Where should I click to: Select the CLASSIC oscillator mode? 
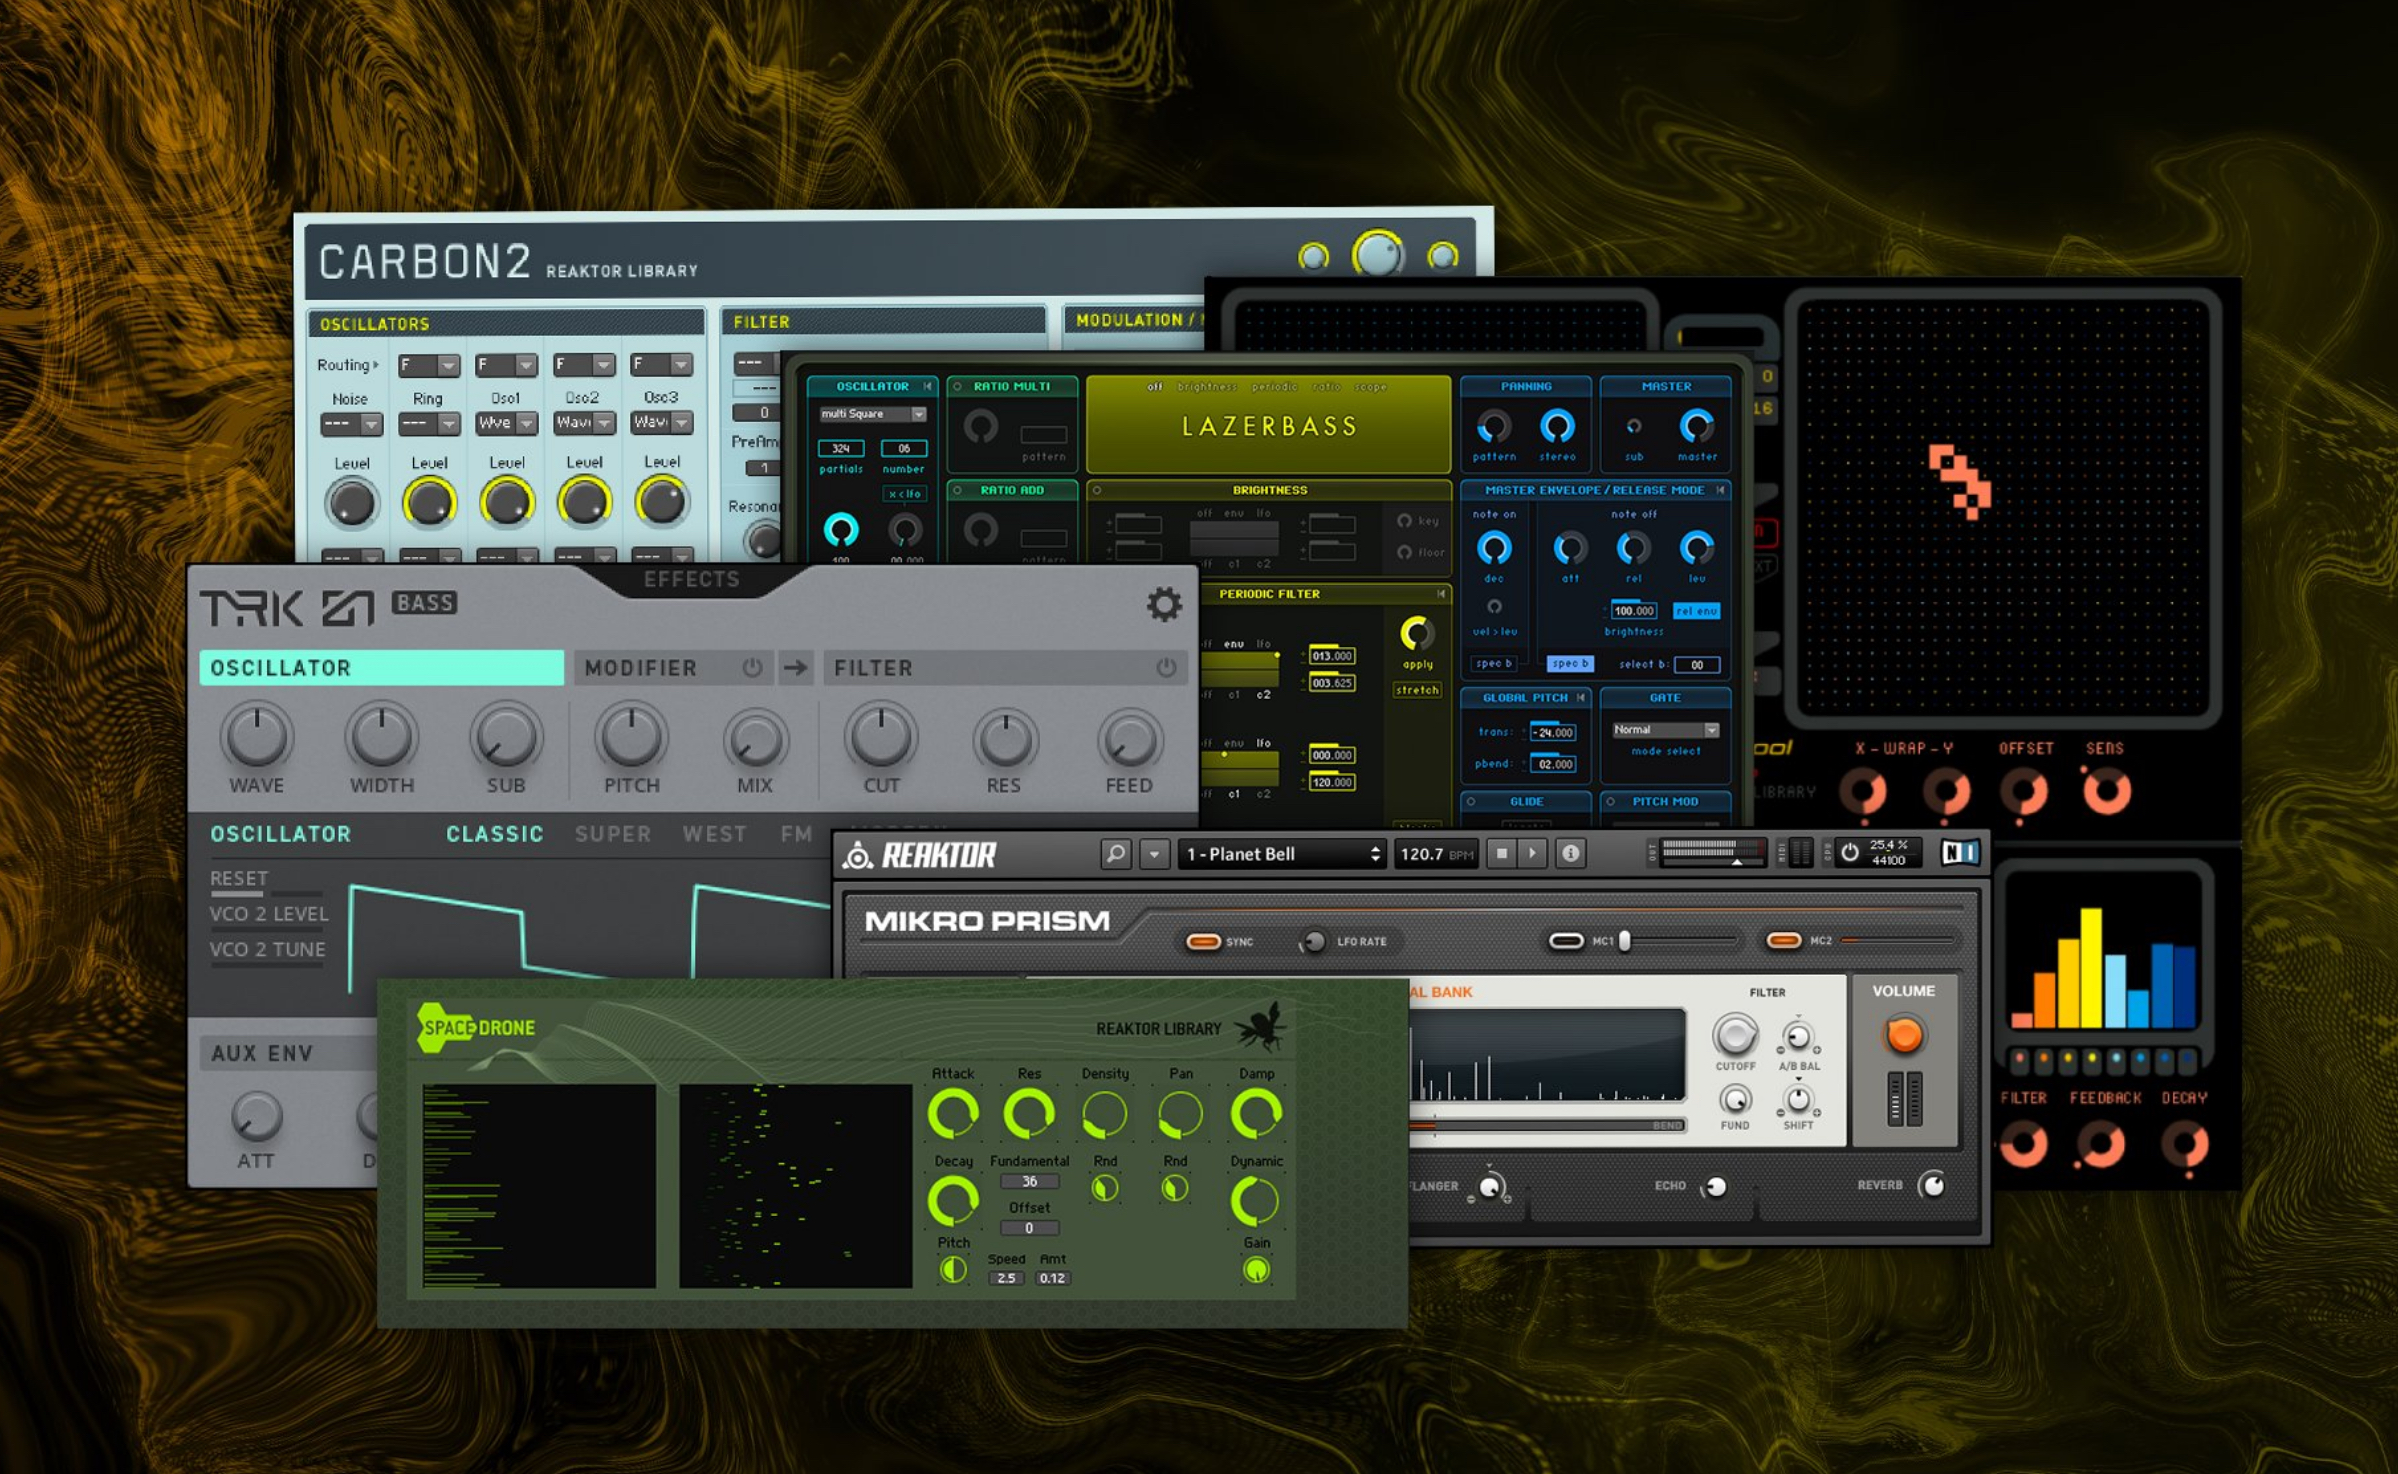pyautogui.click(x=495, y=834)
